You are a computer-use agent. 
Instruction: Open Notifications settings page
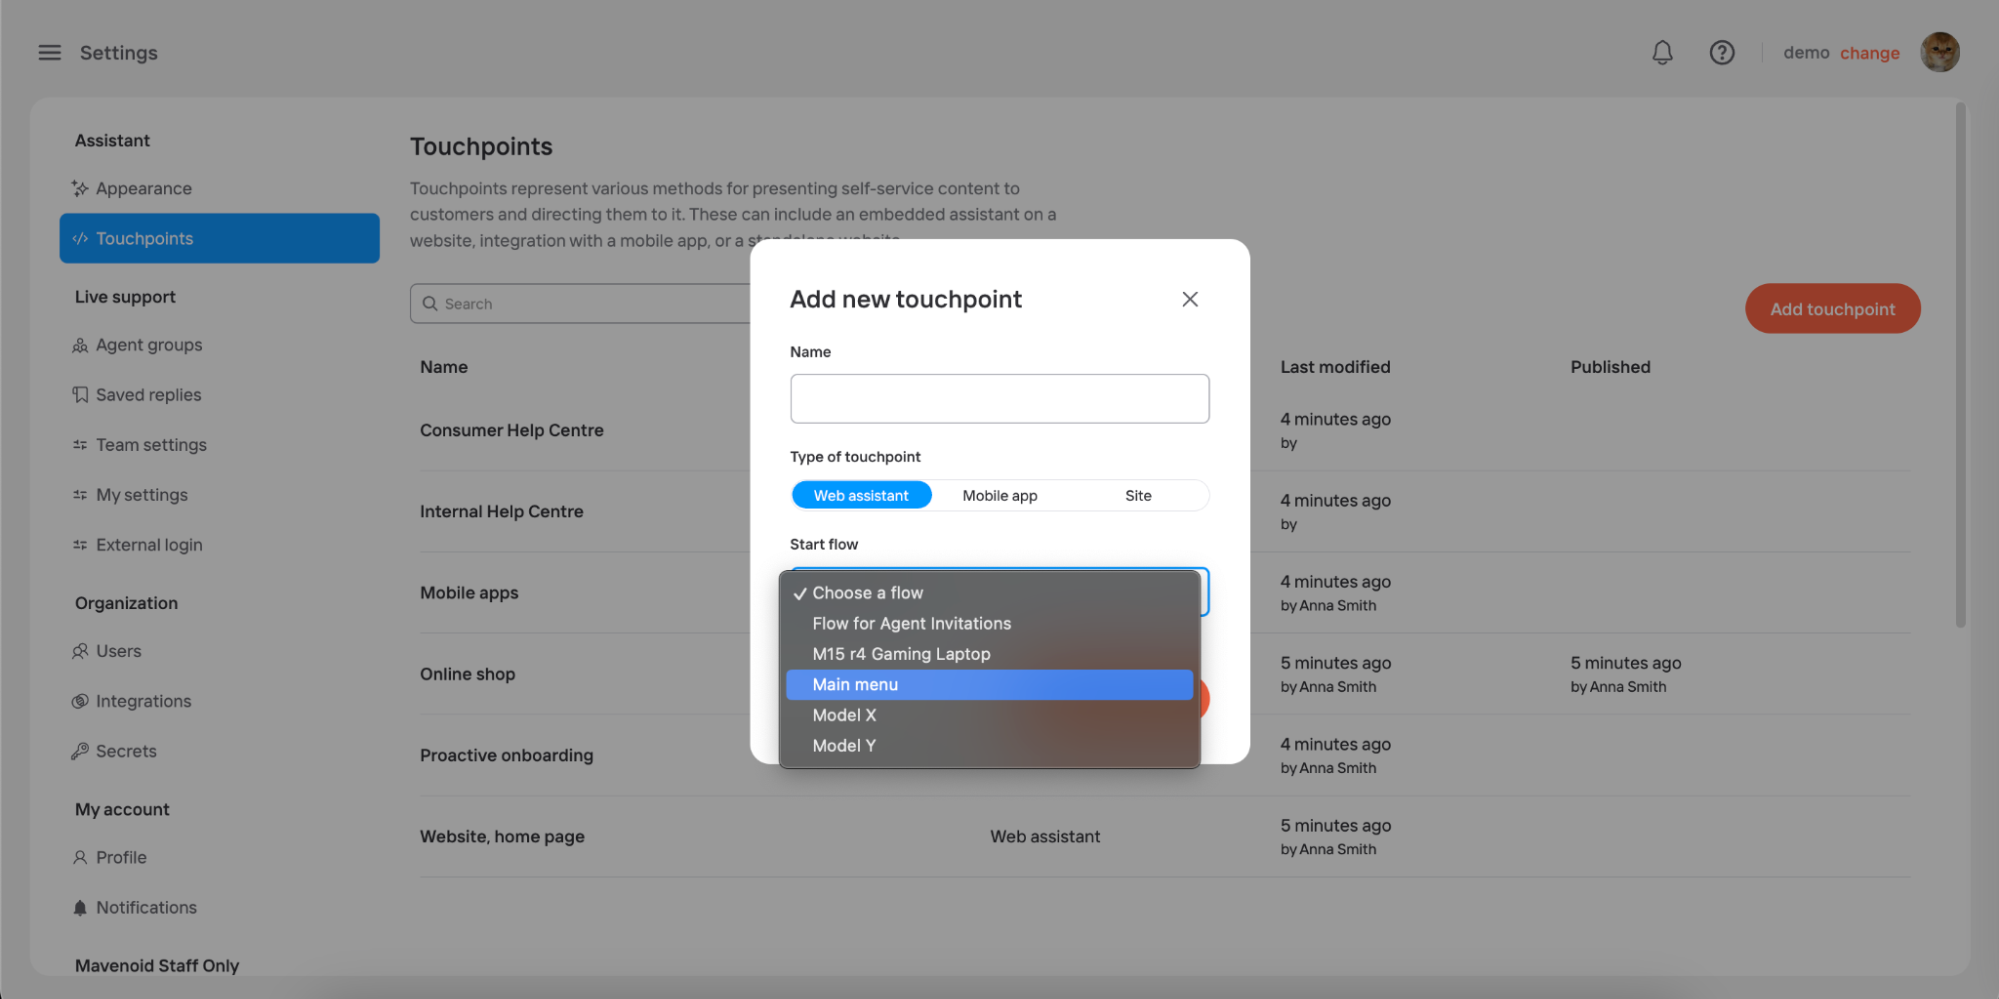(219, 907)
